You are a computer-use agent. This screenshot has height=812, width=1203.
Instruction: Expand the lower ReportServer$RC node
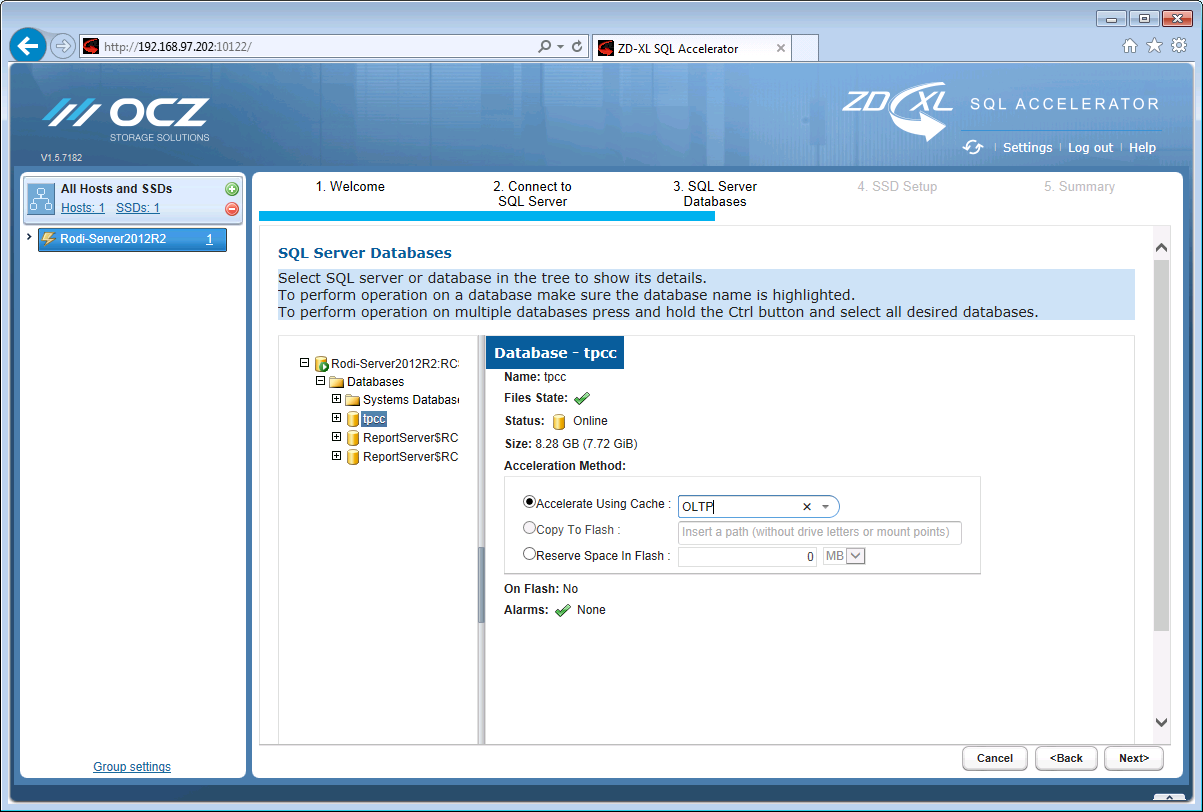tap(336, 456)
